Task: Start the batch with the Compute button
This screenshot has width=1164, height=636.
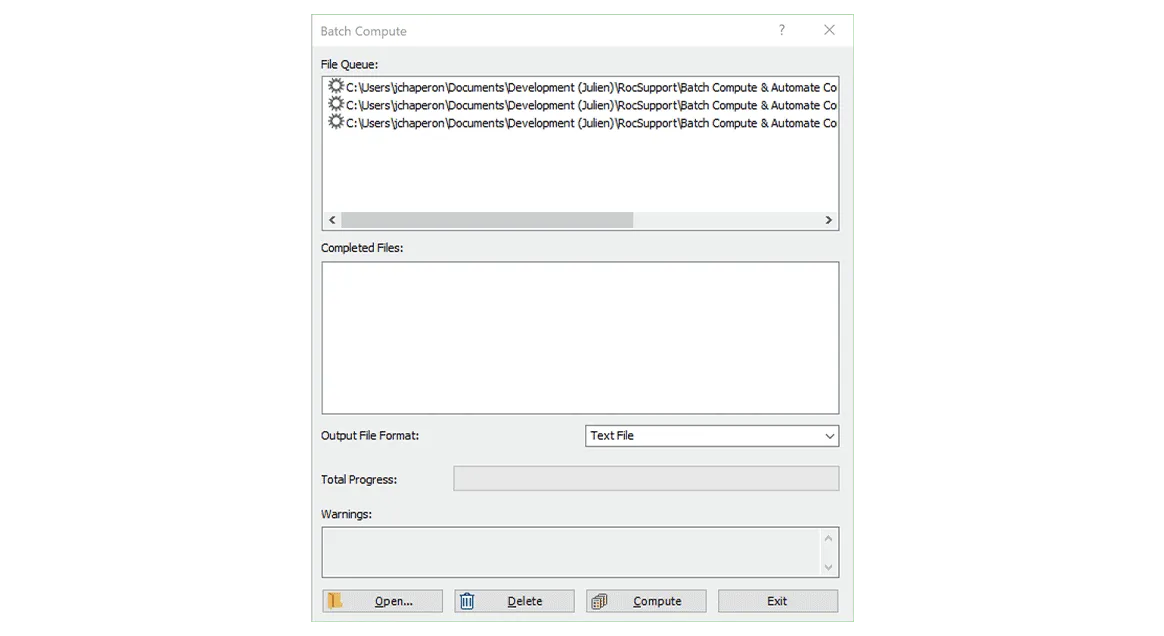Action: [x=646, y=600]
